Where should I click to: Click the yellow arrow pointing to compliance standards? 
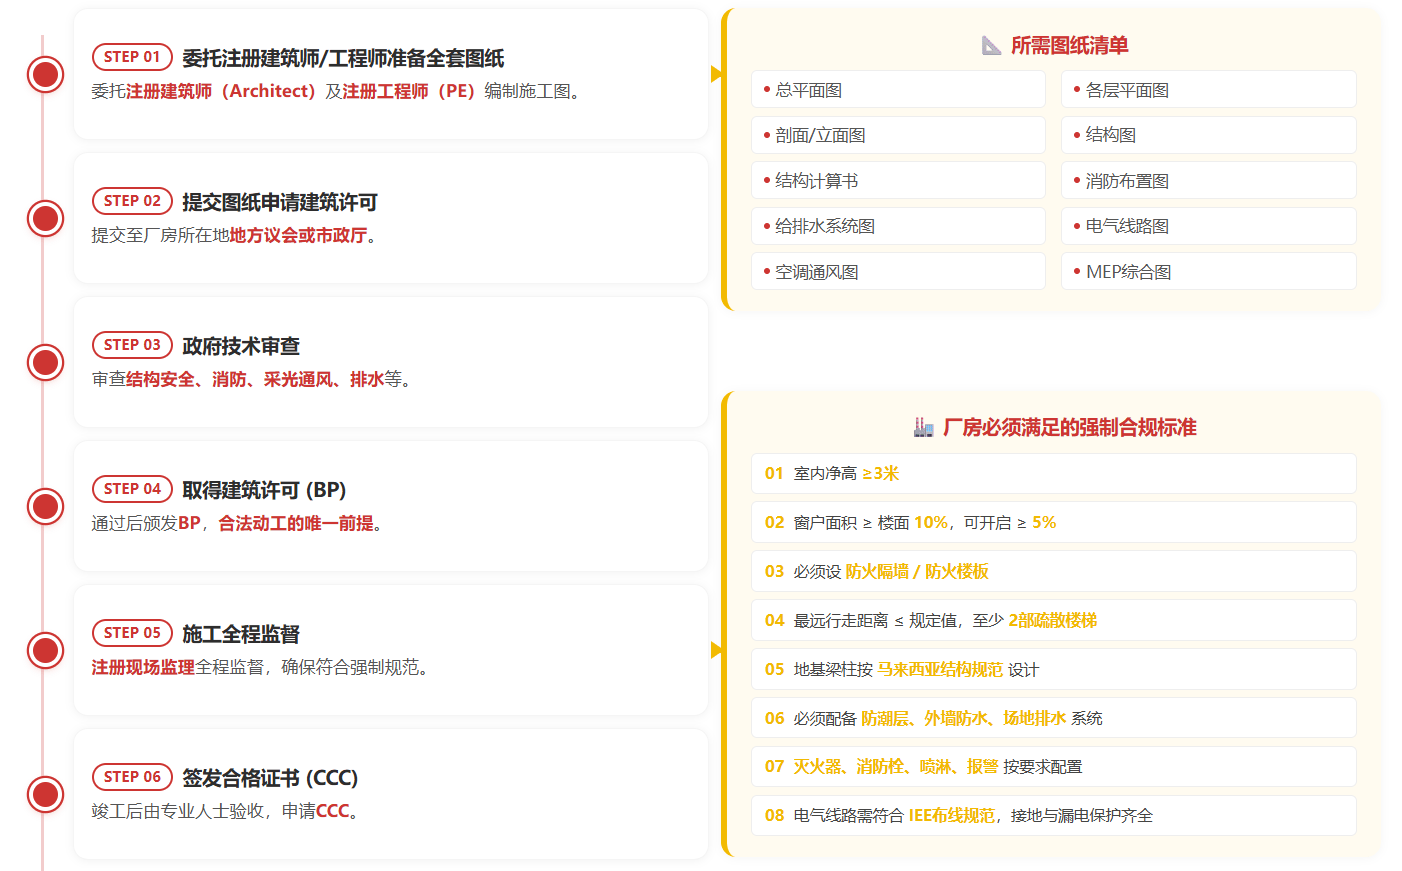tap(716, 650)
